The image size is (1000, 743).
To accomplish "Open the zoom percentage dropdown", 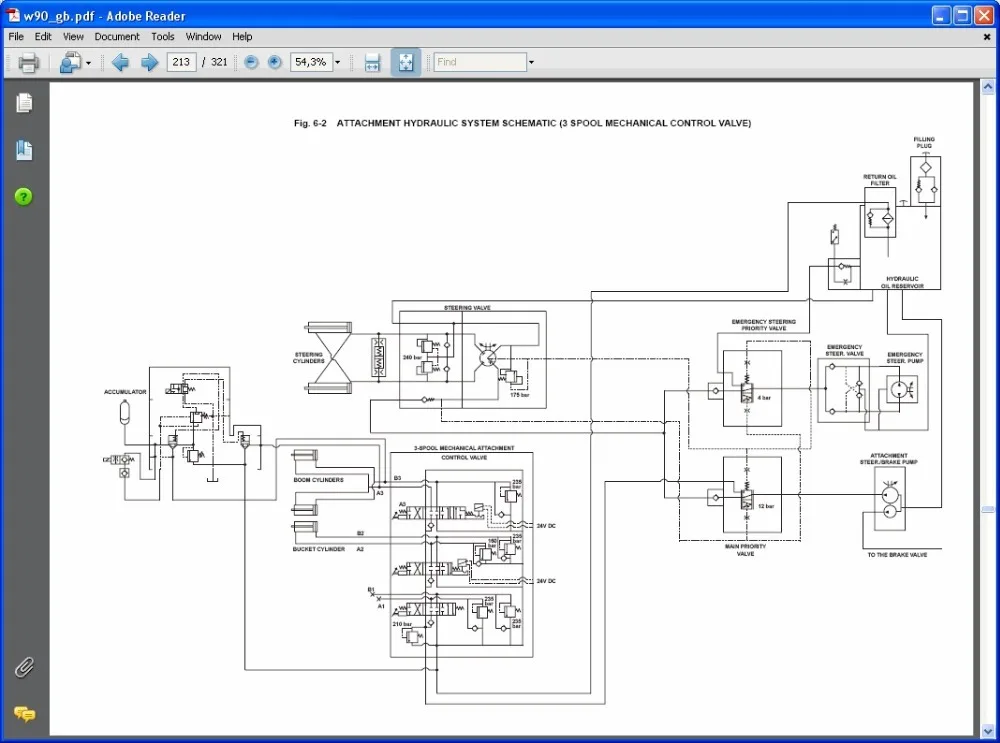I will [337, 62].
